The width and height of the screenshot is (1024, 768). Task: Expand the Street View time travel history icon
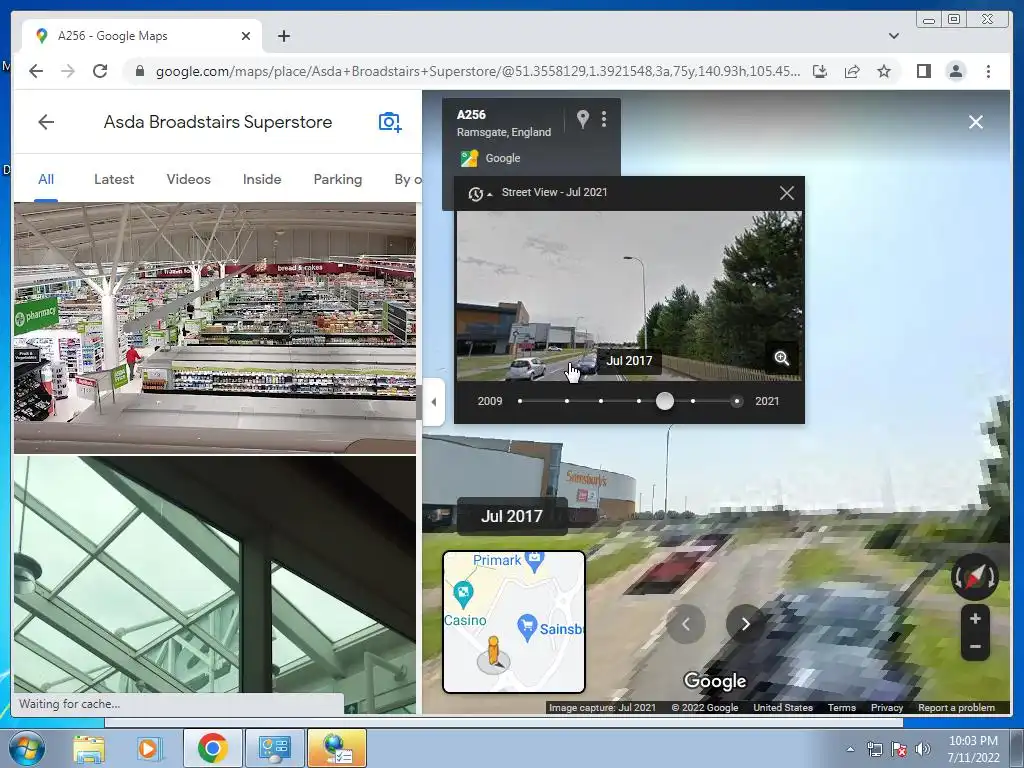tap(479, 193)
